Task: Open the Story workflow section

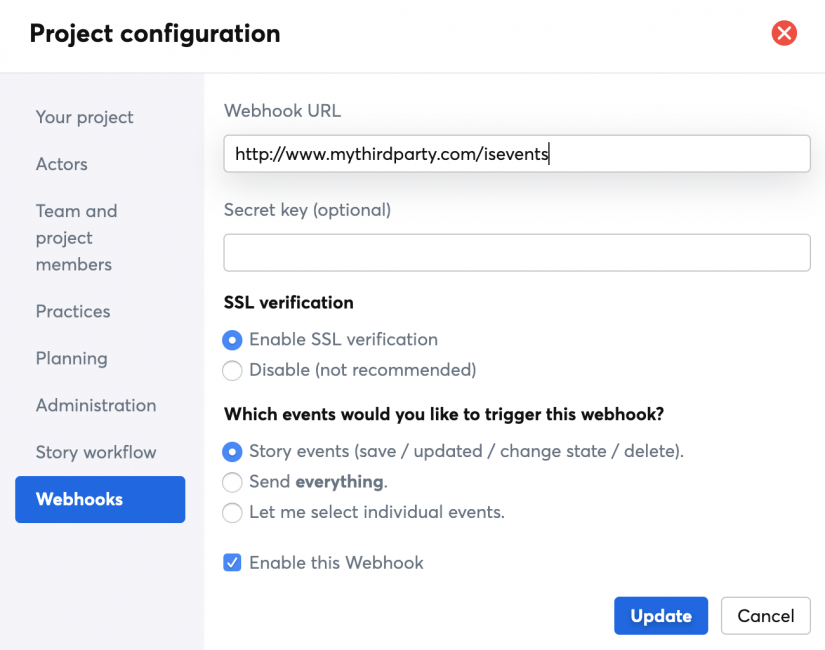Action: [95, 452]
